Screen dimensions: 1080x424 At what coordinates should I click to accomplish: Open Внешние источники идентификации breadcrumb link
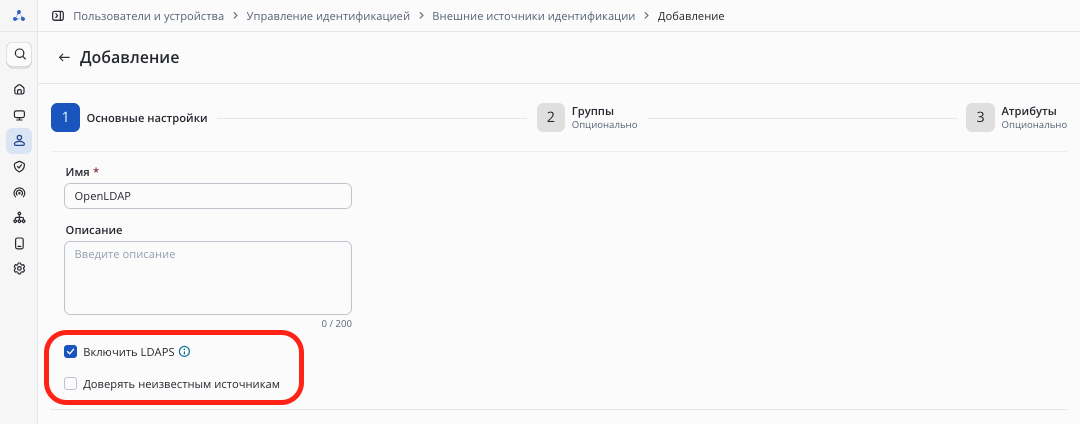click(x=533, y=16)
